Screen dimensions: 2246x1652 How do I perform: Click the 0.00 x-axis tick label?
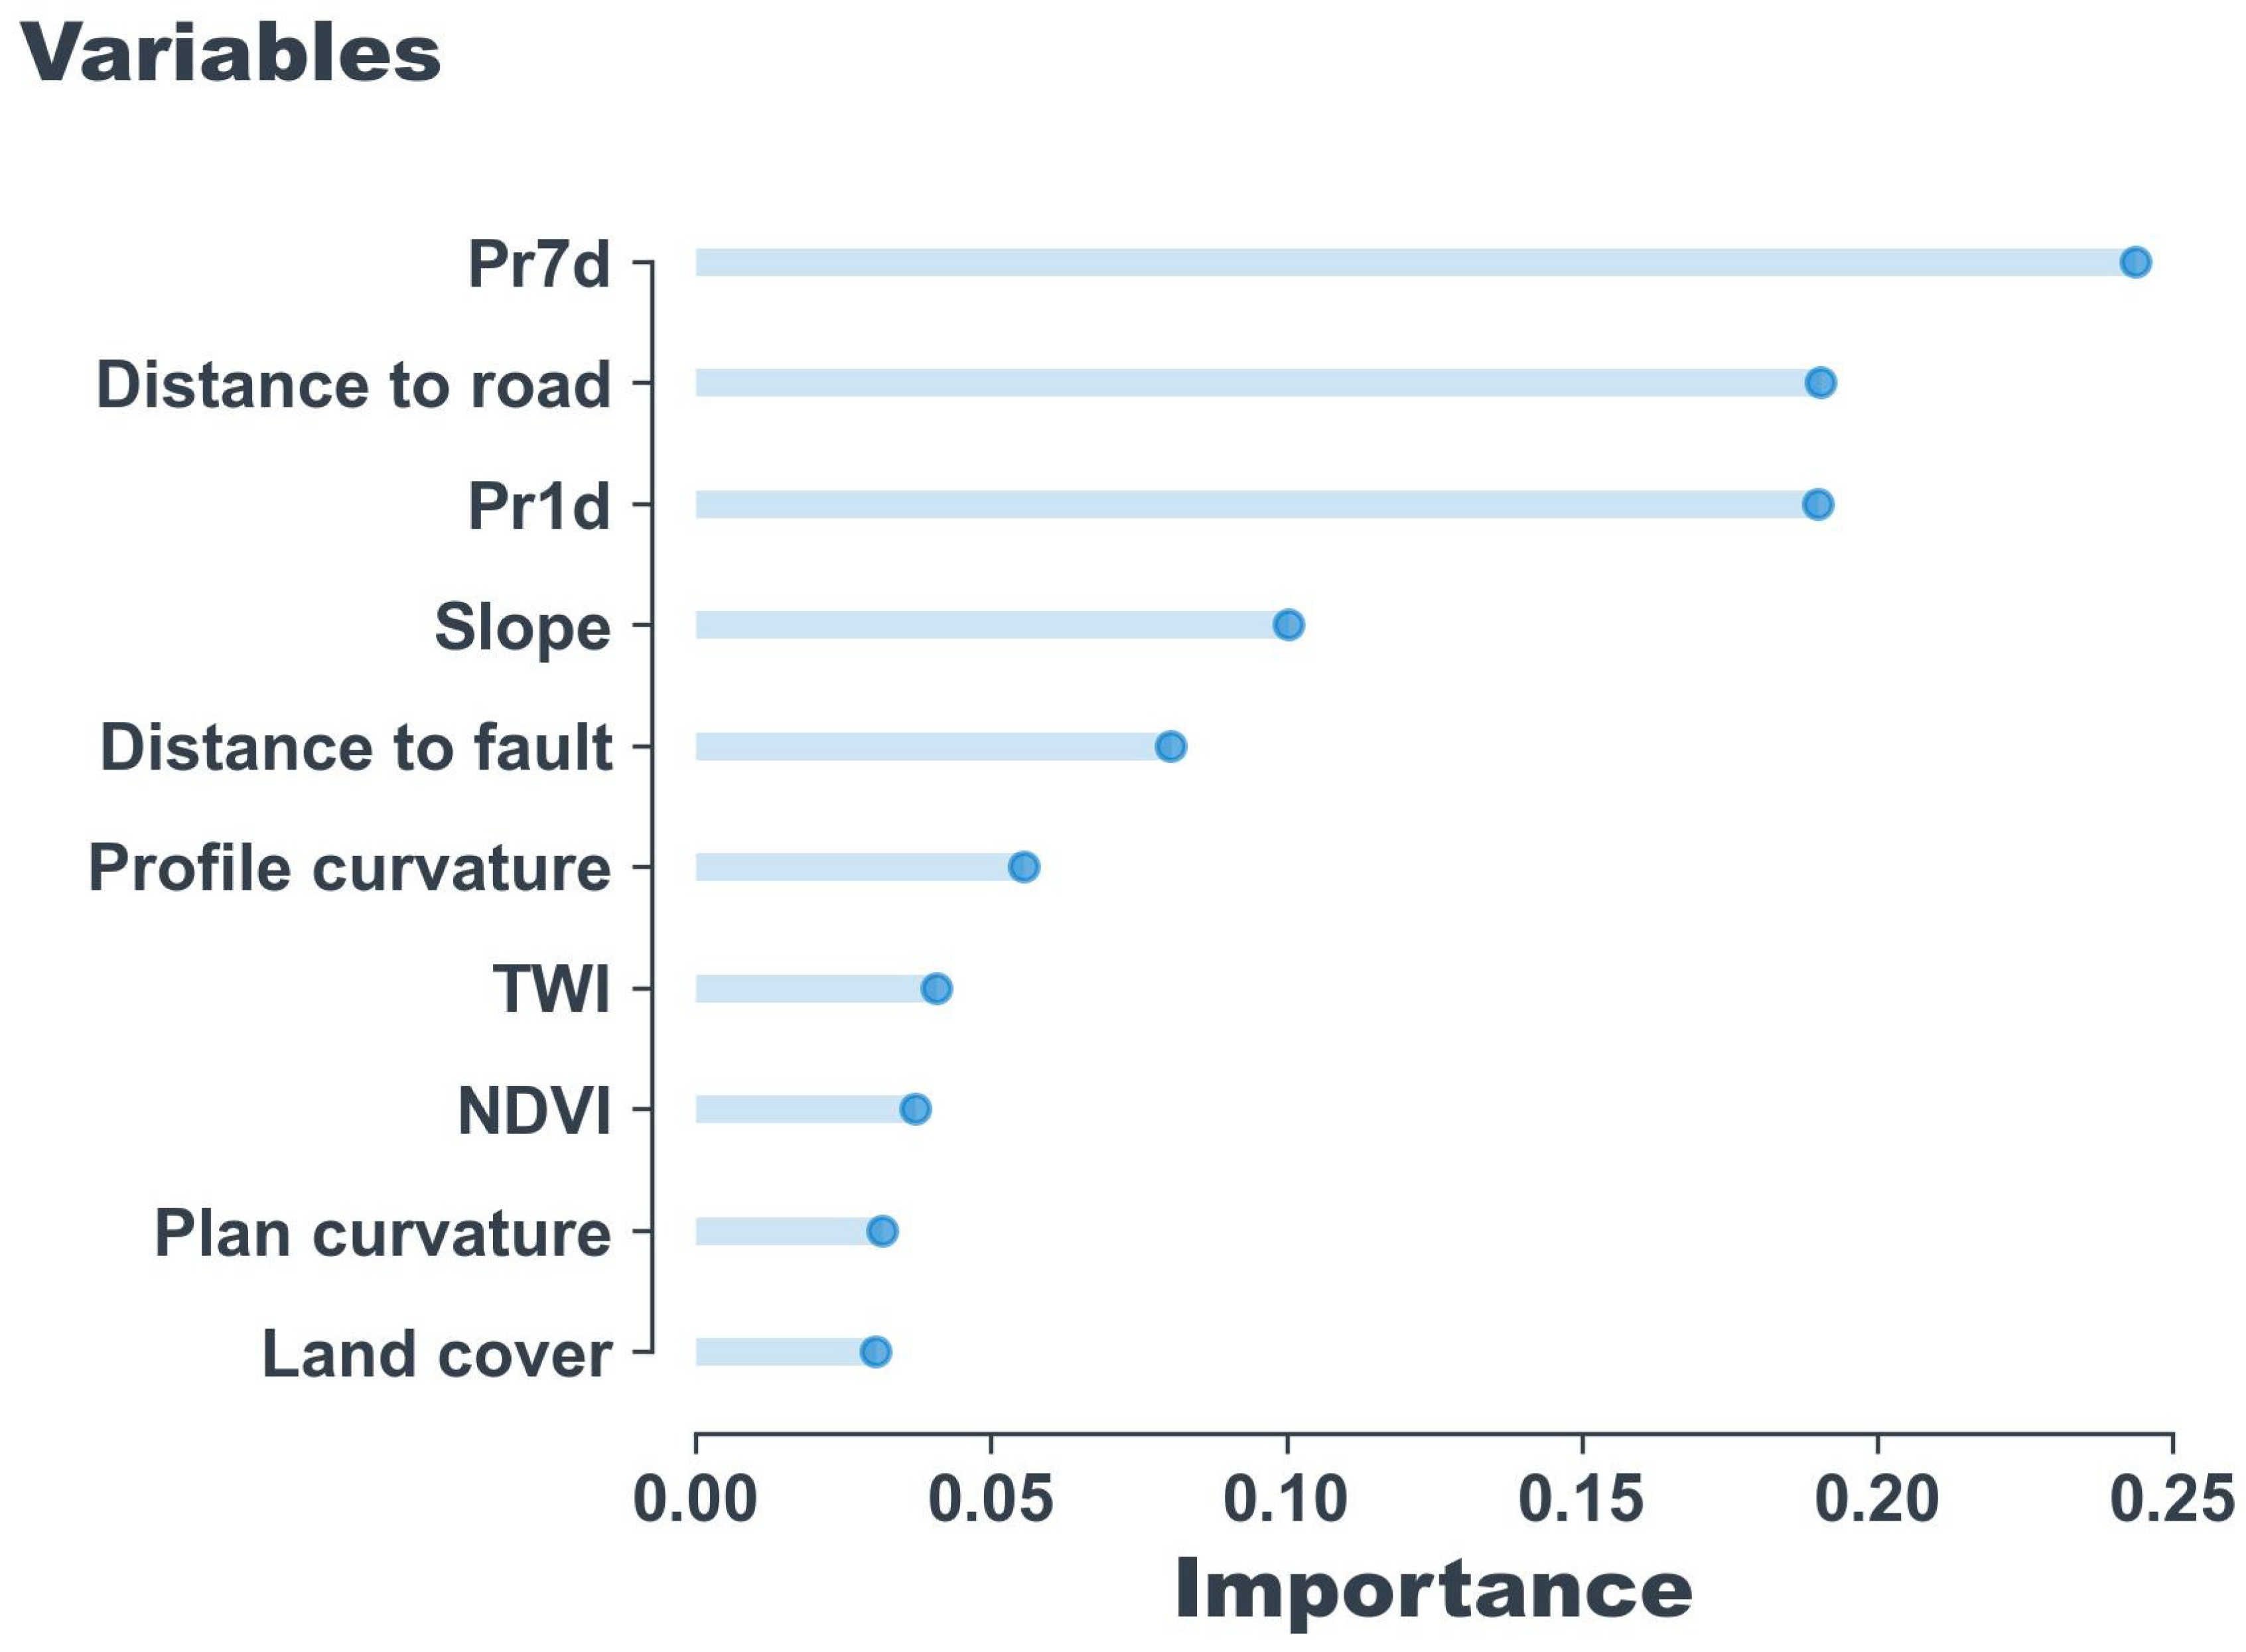pos(695,1500)
